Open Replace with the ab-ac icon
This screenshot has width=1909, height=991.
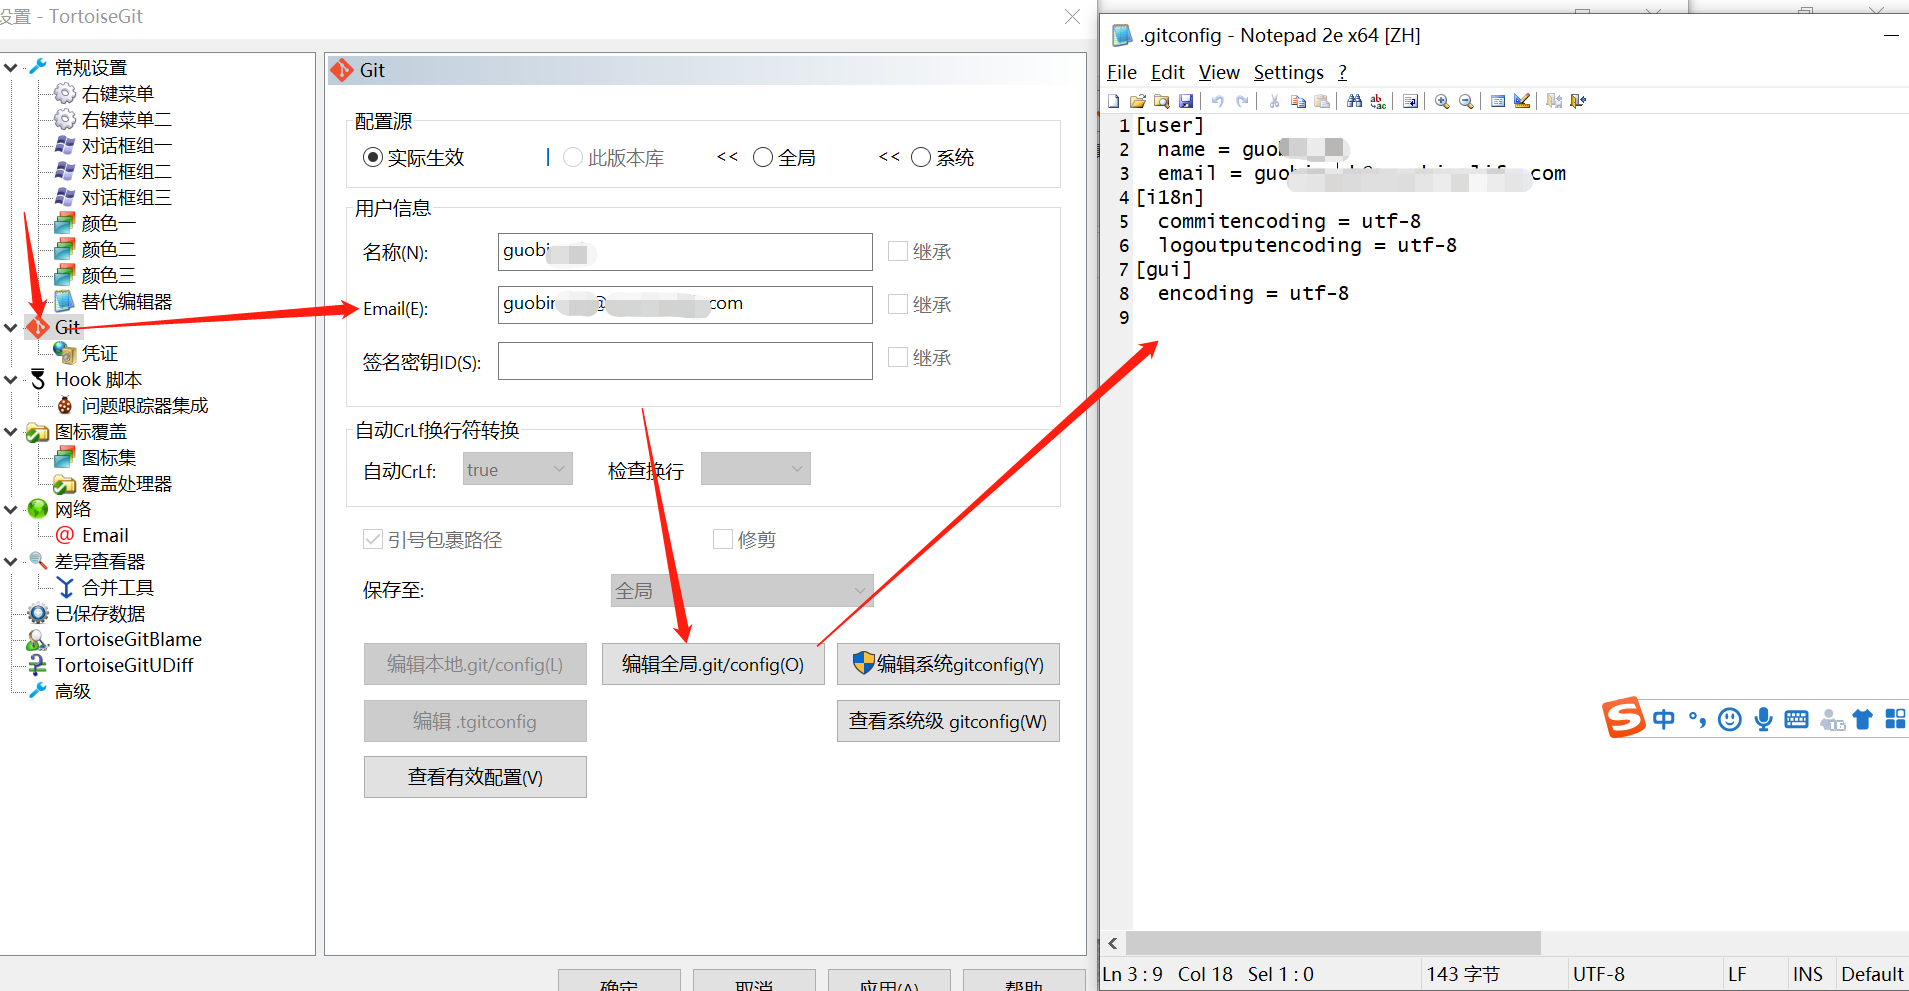tap(1378, 101)
